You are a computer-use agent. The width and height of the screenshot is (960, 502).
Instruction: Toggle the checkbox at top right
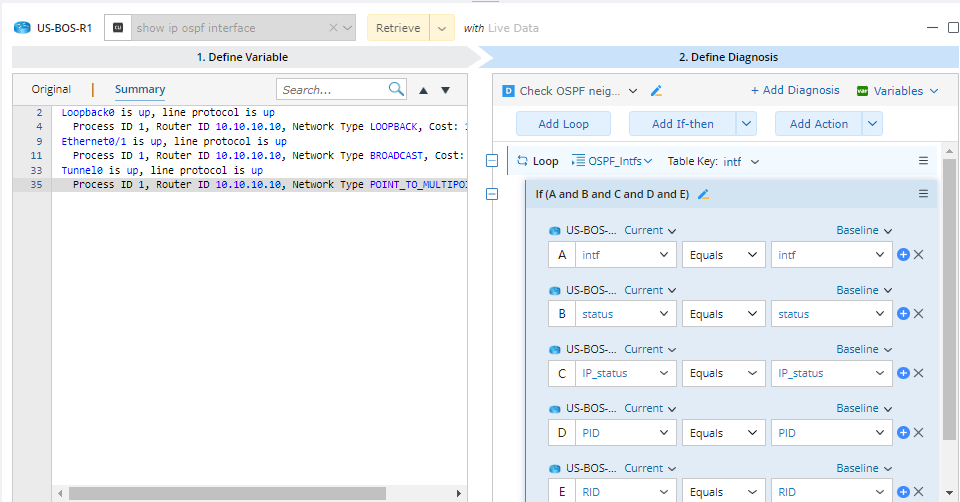(x=953, y=28)
